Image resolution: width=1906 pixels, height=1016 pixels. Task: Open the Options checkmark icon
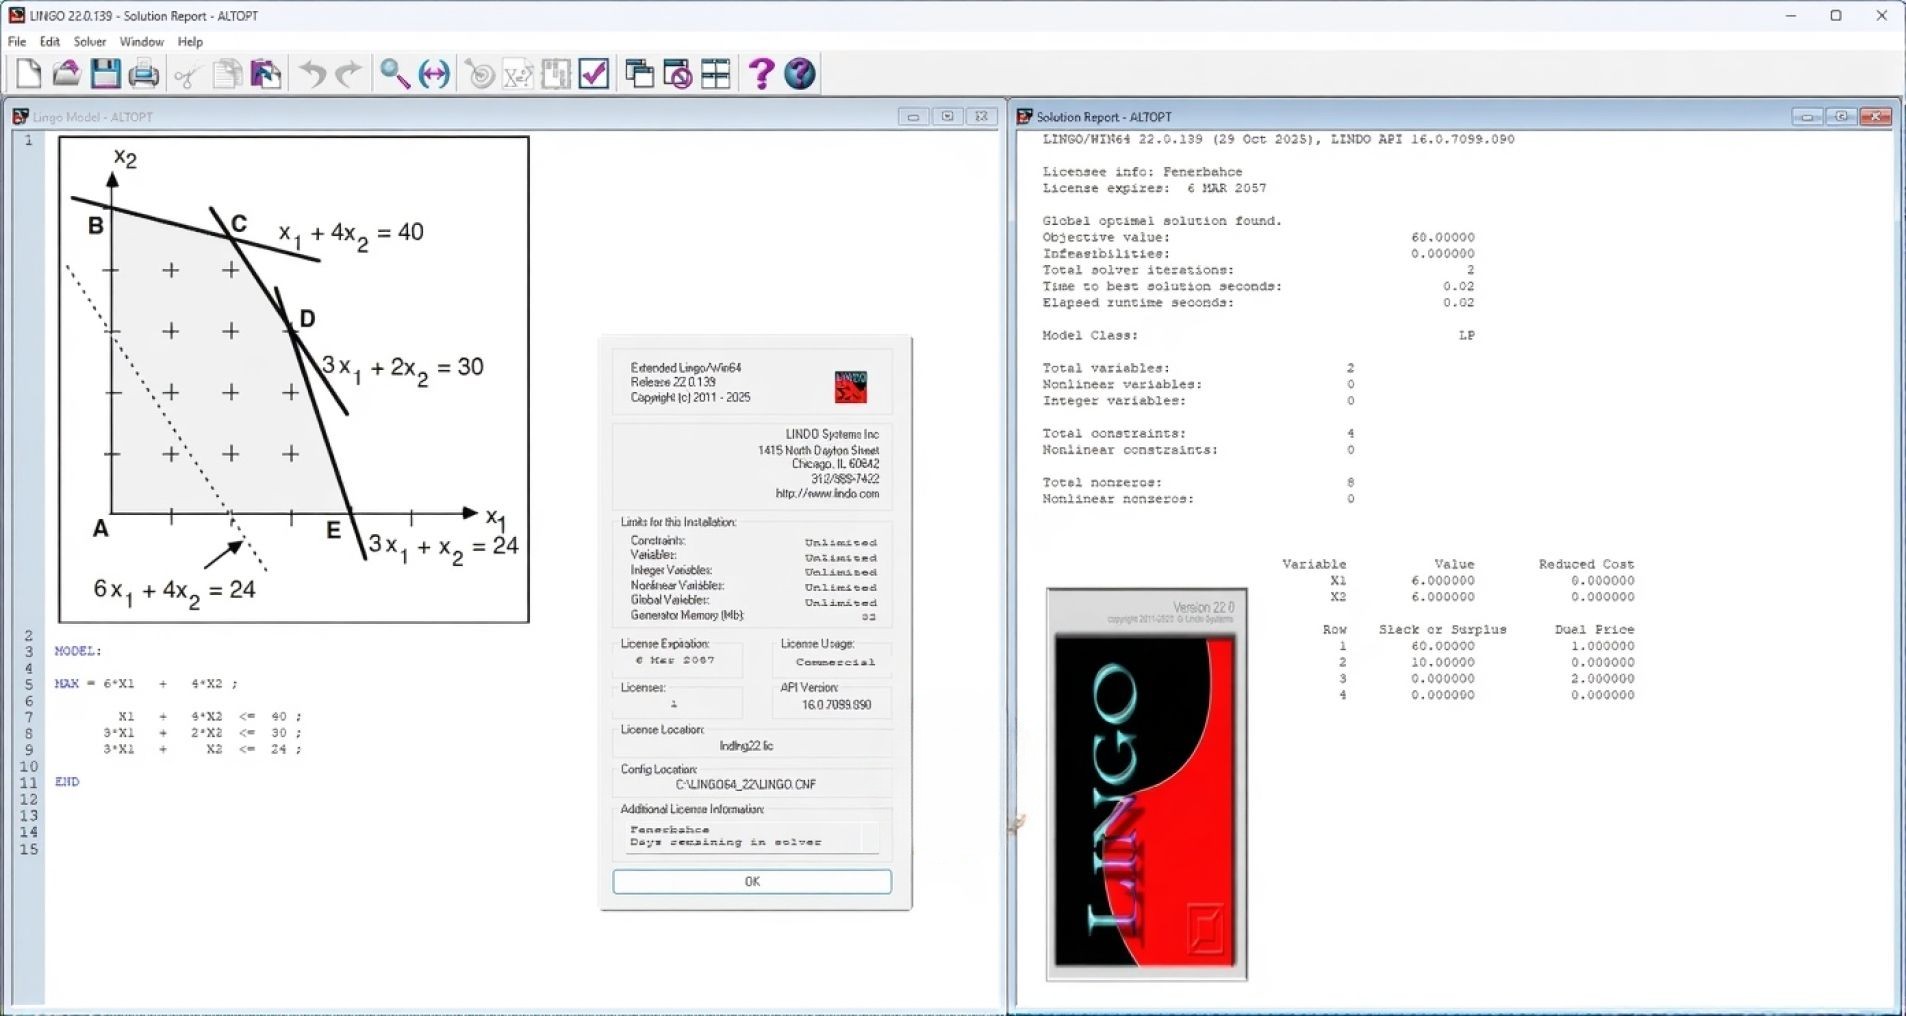[x=594, y=74]
